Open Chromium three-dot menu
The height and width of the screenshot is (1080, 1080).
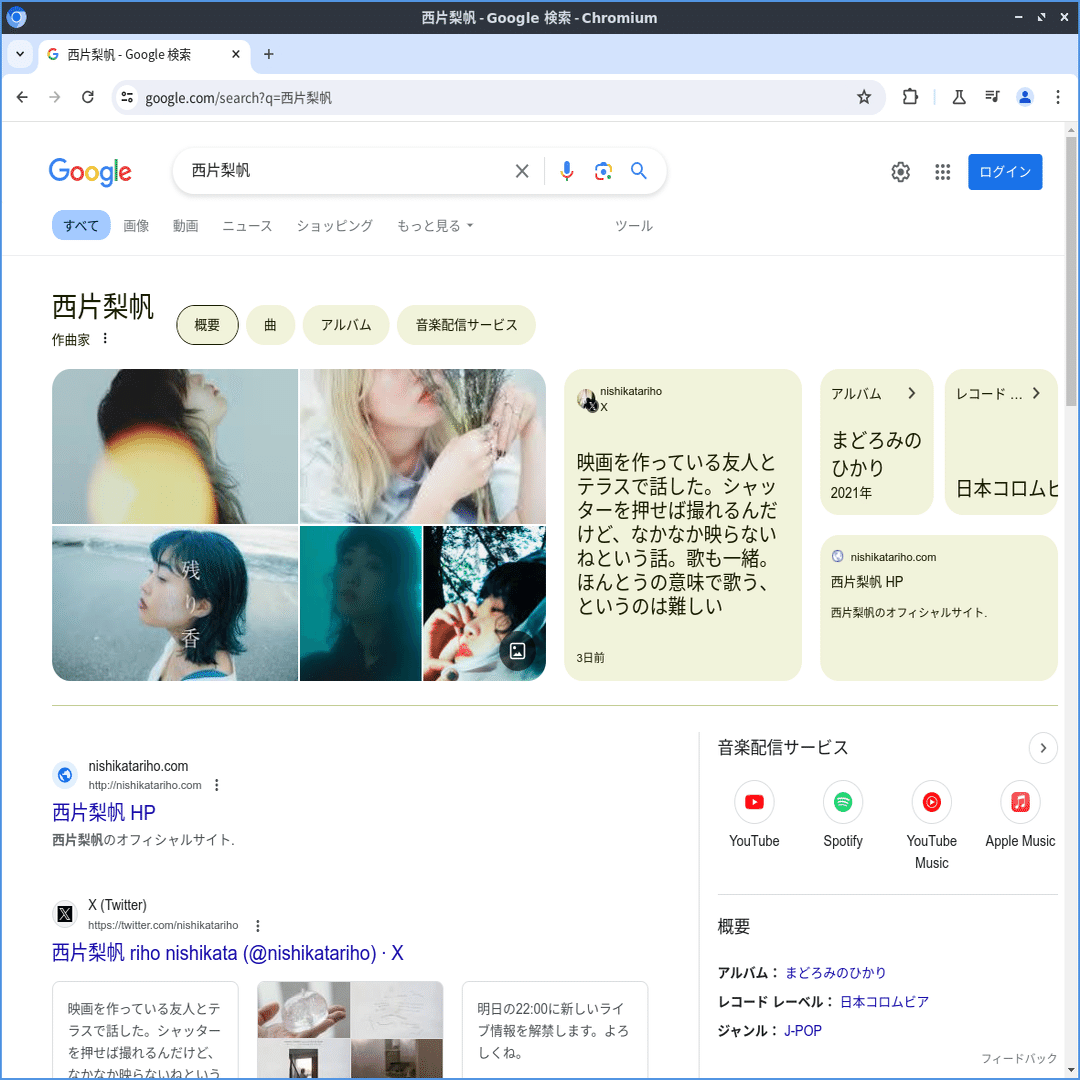[x=1058, y=97]
